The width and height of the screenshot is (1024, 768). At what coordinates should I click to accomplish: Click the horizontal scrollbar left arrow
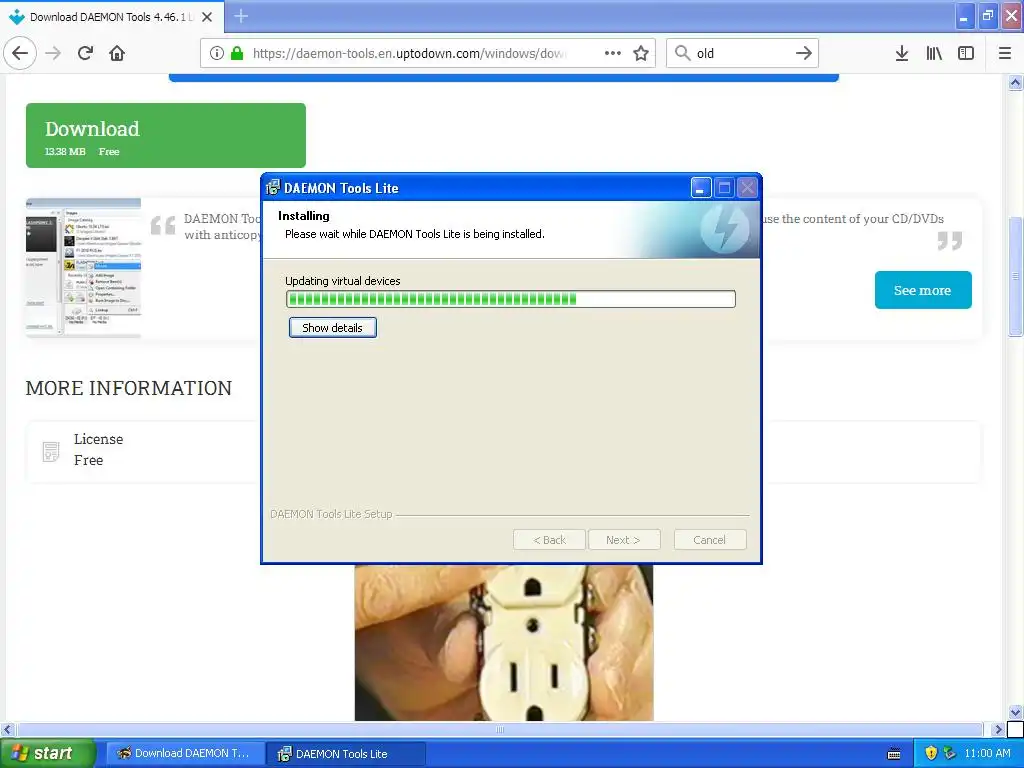tap(7, 729)
